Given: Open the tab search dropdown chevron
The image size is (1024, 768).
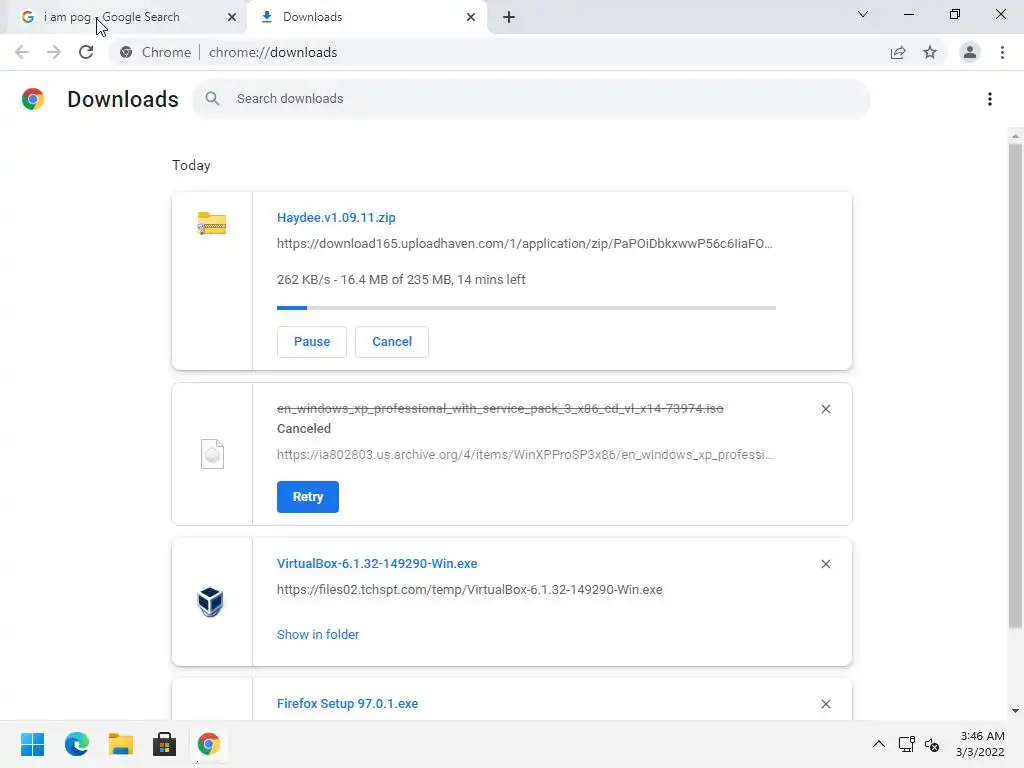Looking at the screenshot, I should coord(863,15).
